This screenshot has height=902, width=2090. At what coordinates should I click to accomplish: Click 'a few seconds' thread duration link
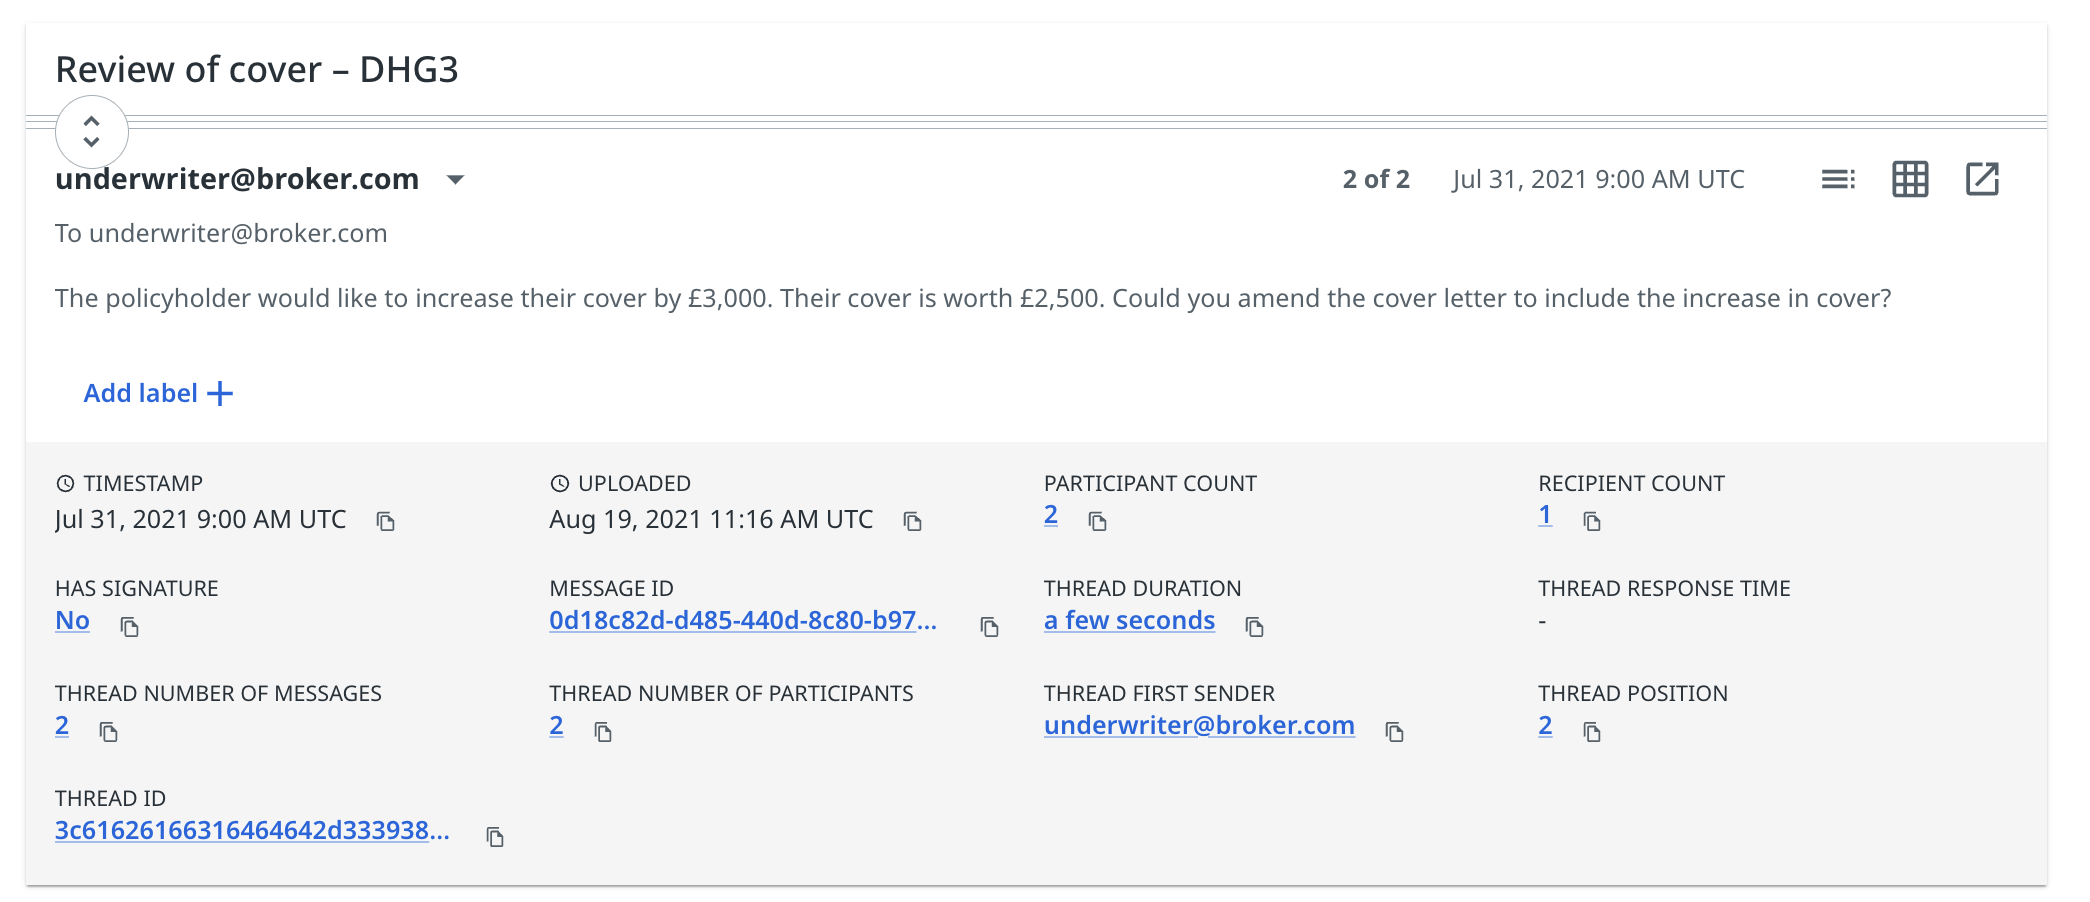(x=1129, y=621)
